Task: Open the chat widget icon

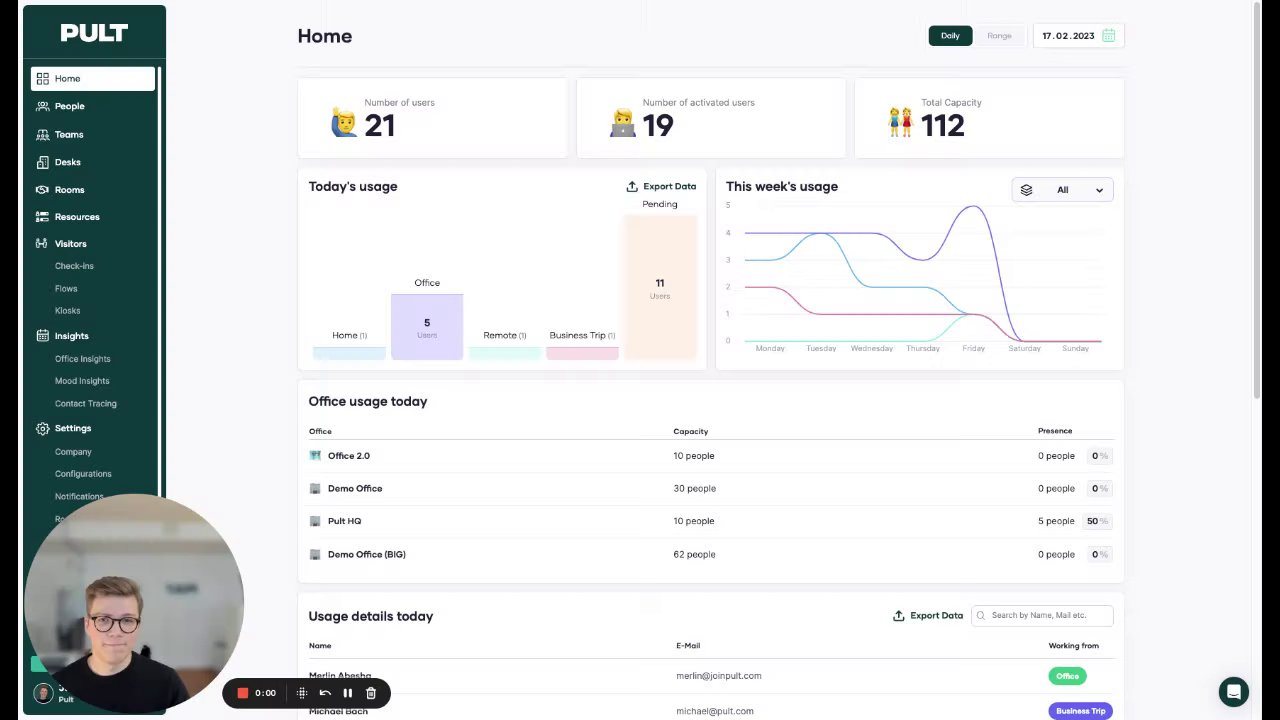Action: click(x=1234, y=692)
